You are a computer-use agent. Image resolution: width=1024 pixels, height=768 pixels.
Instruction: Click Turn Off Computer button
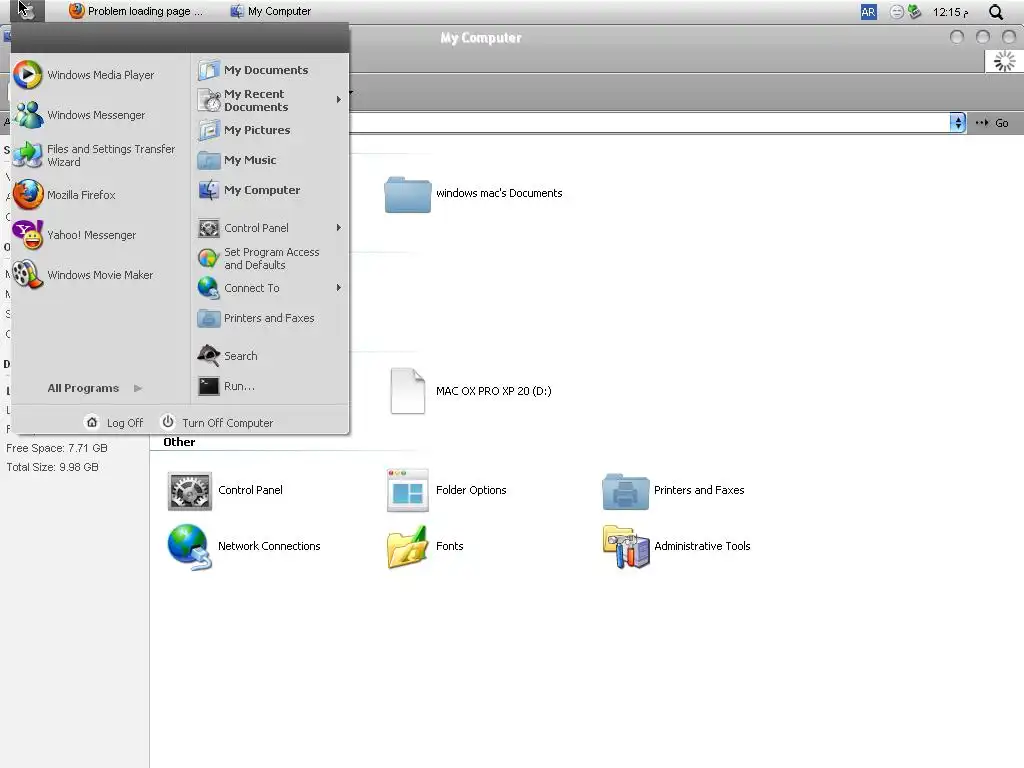217,423
